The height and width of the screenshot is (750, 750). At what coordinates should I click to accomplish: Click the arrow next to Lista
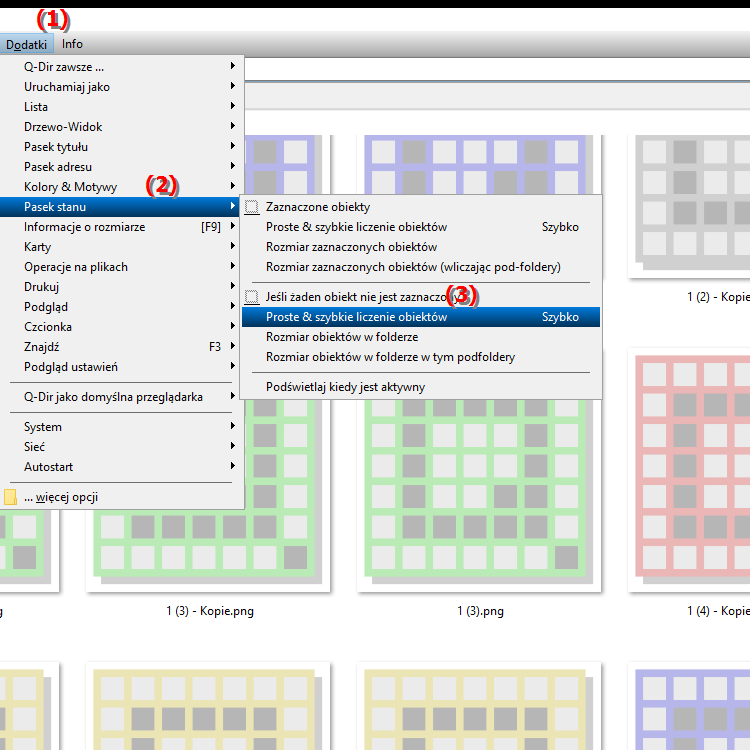(233, 106)
